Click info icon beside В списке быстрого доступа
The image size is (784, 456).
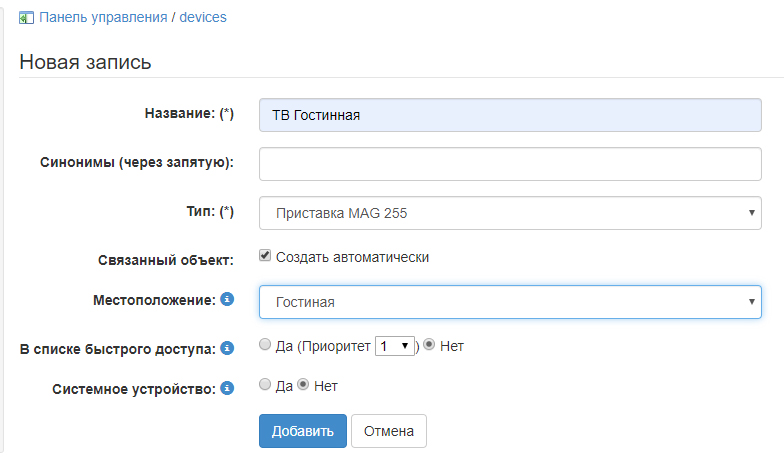tap(227, 348)
